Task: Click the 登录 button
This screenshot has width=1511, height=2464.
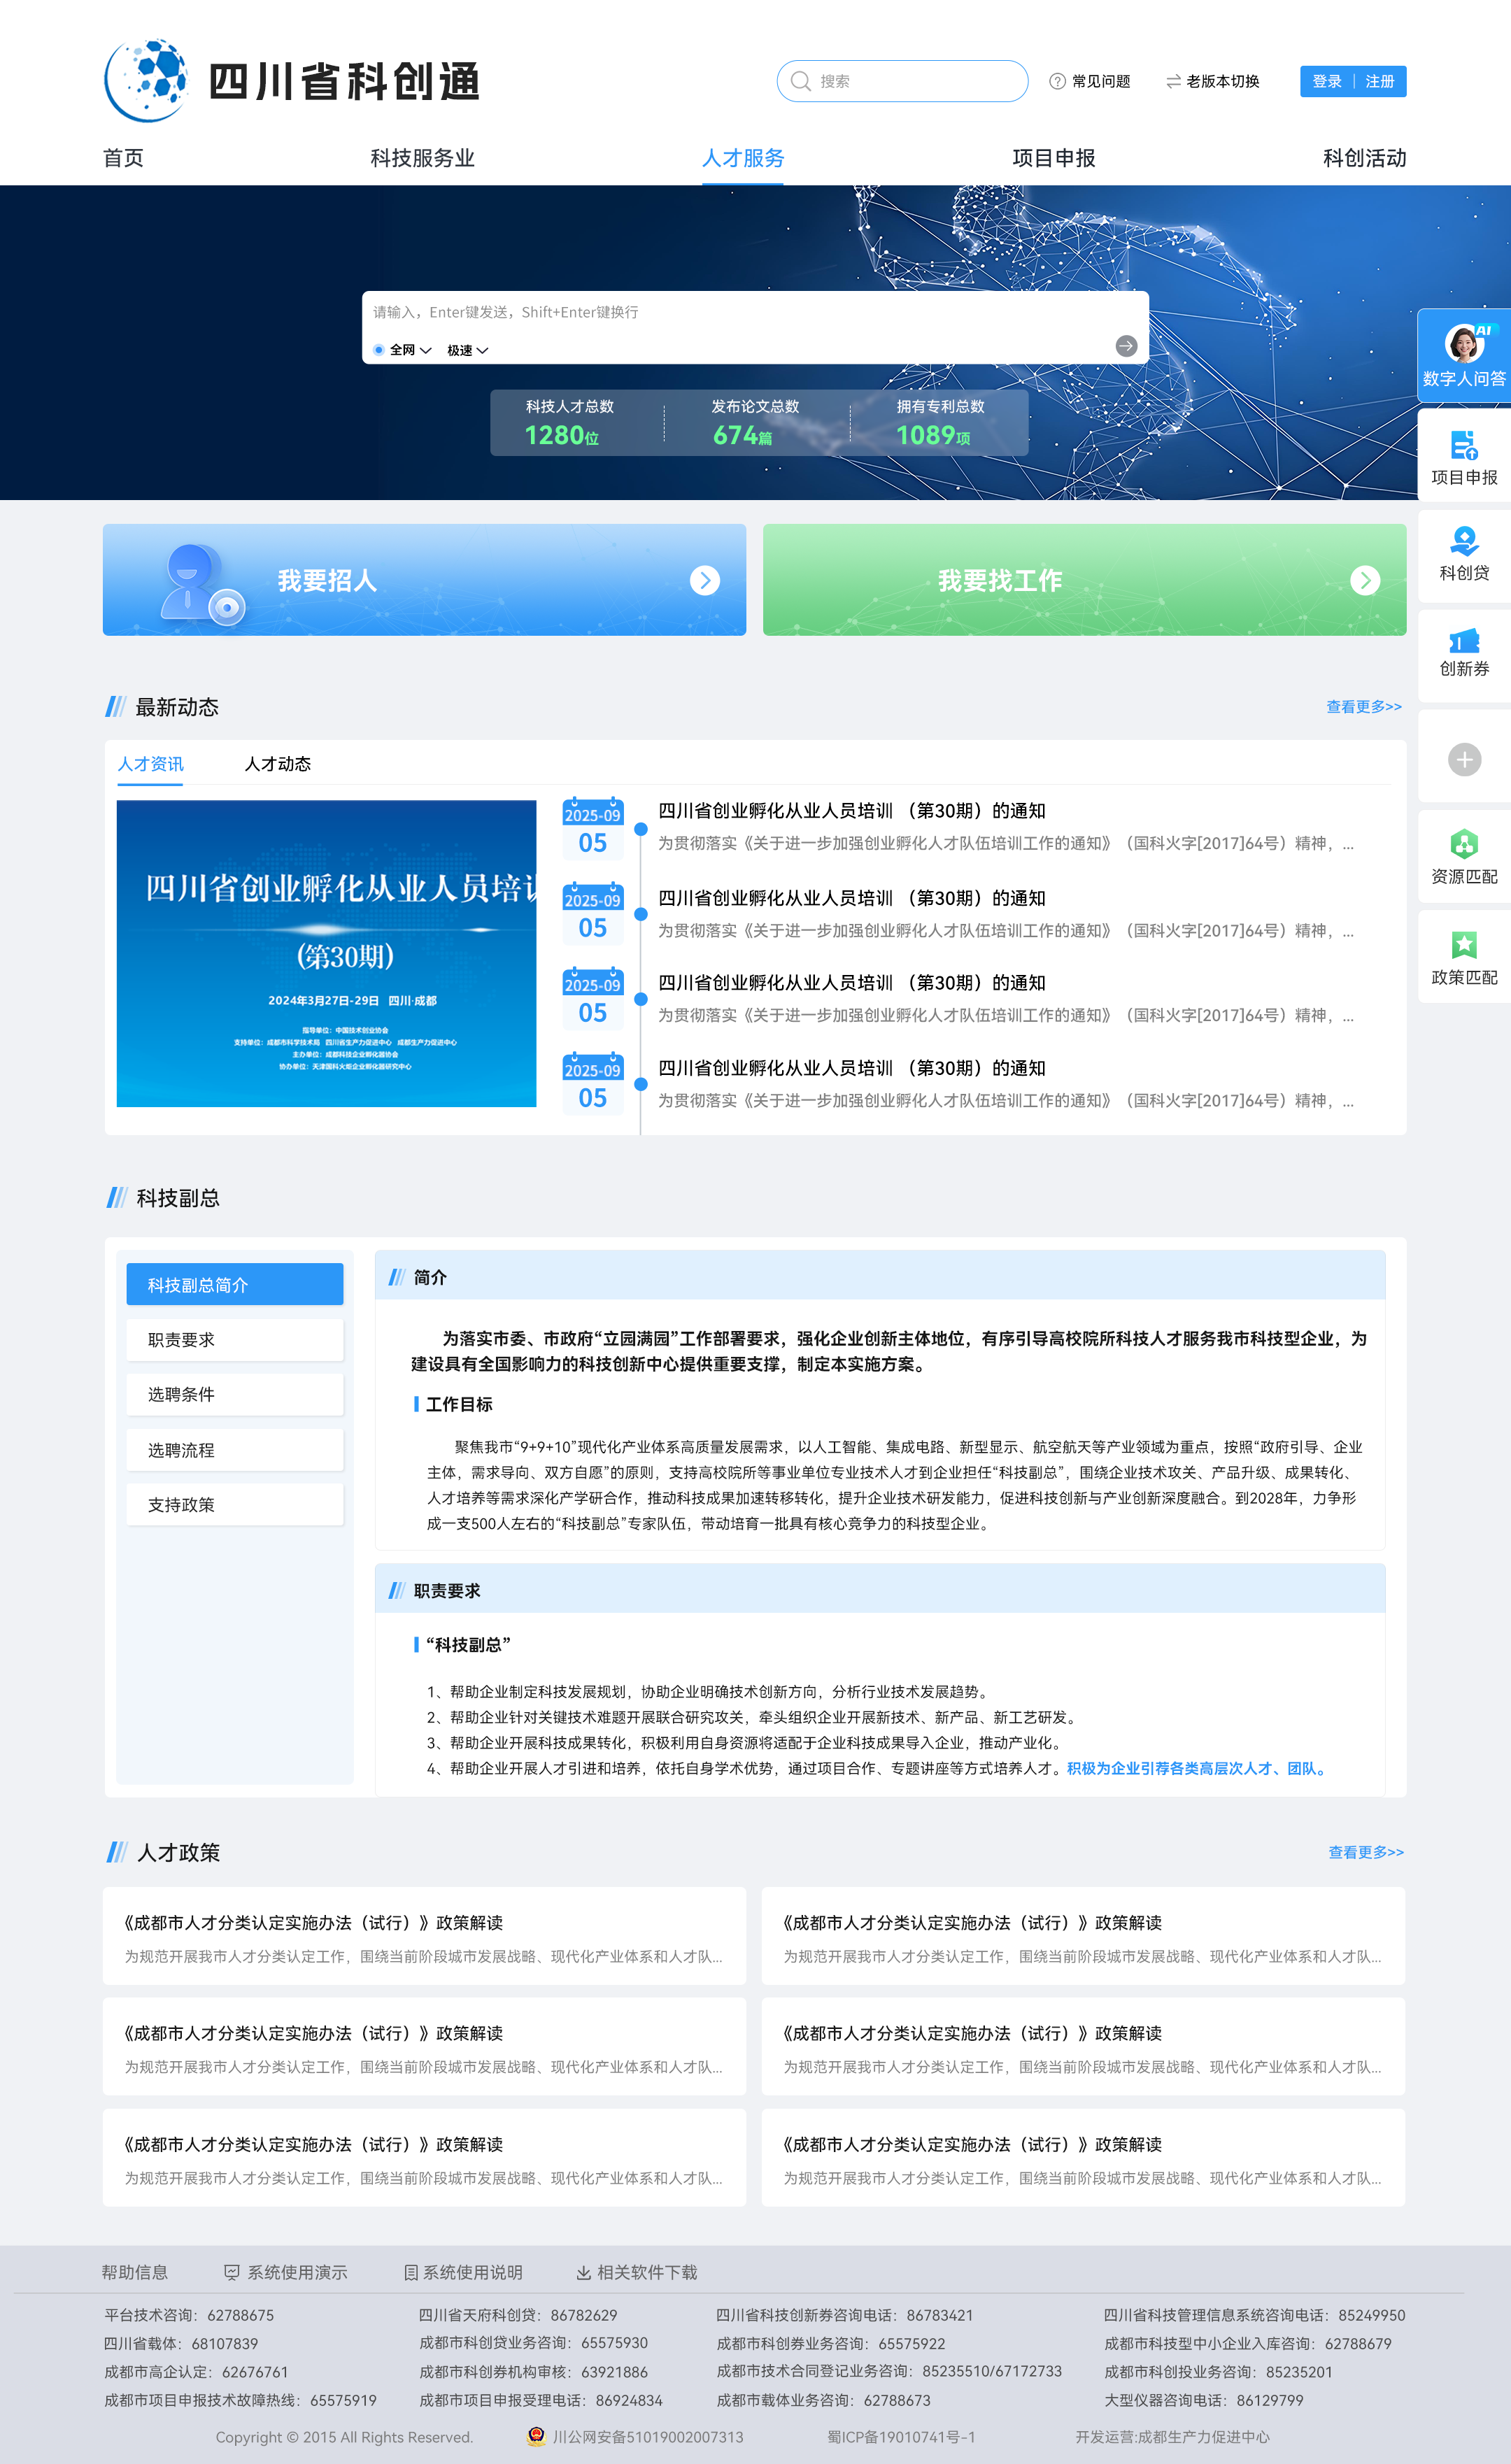Action: coord(1327,82)
